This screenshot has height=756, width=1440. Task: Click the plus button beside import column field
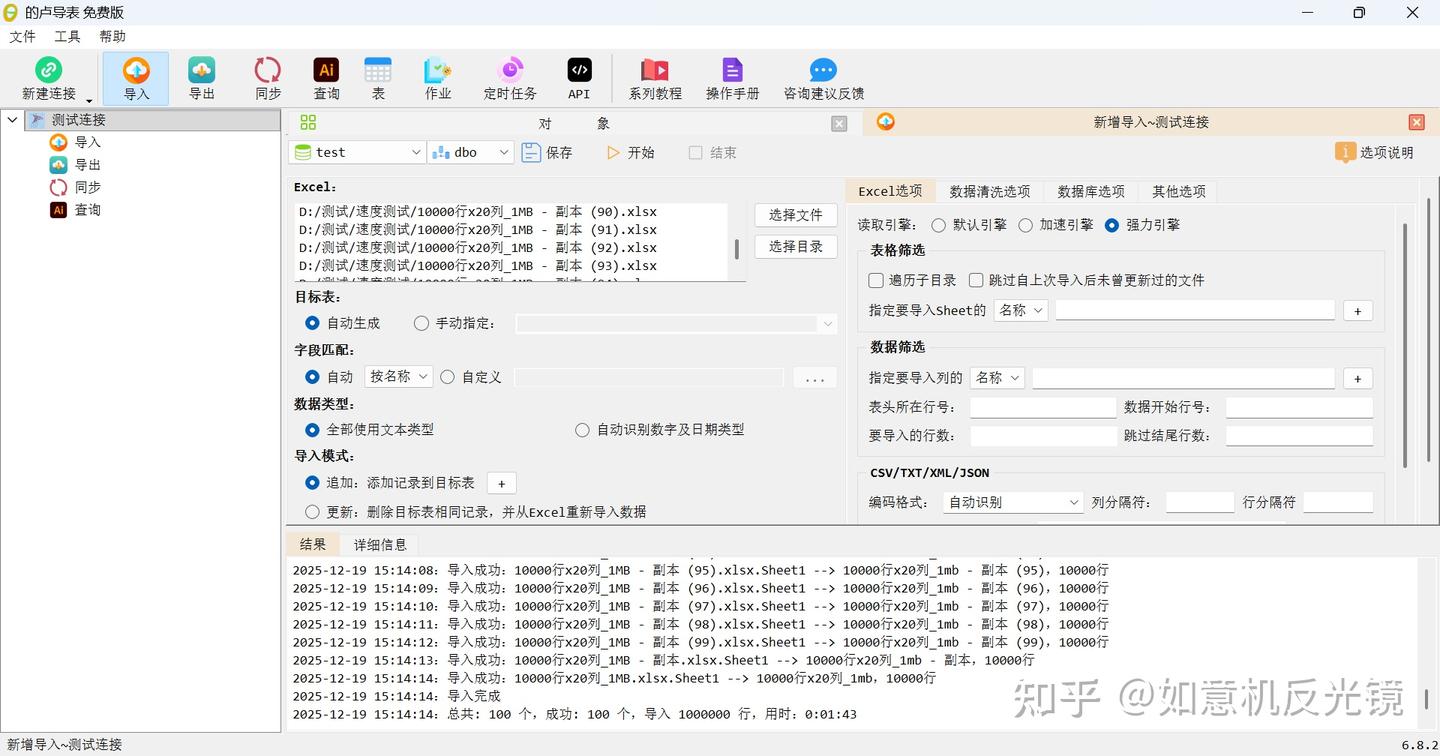coord(1357,379)
